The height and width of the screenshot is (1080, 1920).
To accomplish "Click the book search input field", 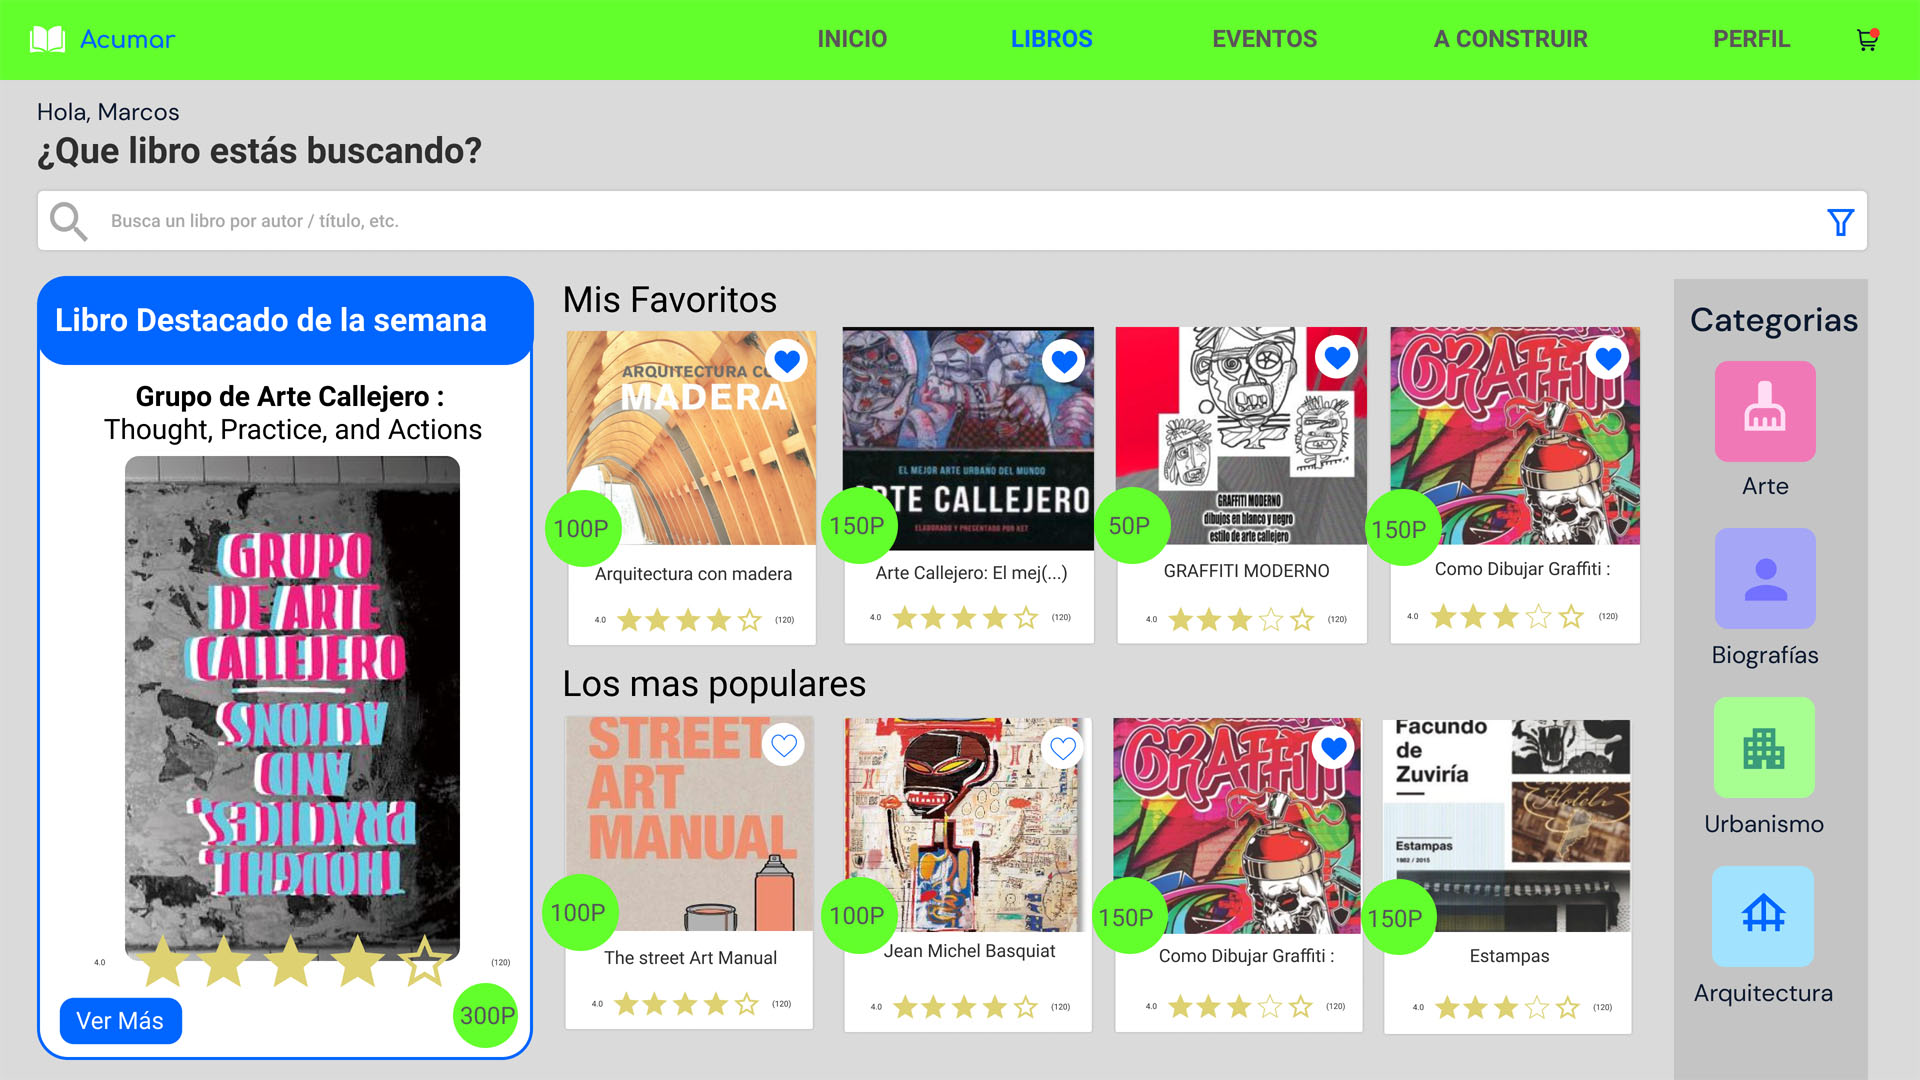I will point(952,221).
